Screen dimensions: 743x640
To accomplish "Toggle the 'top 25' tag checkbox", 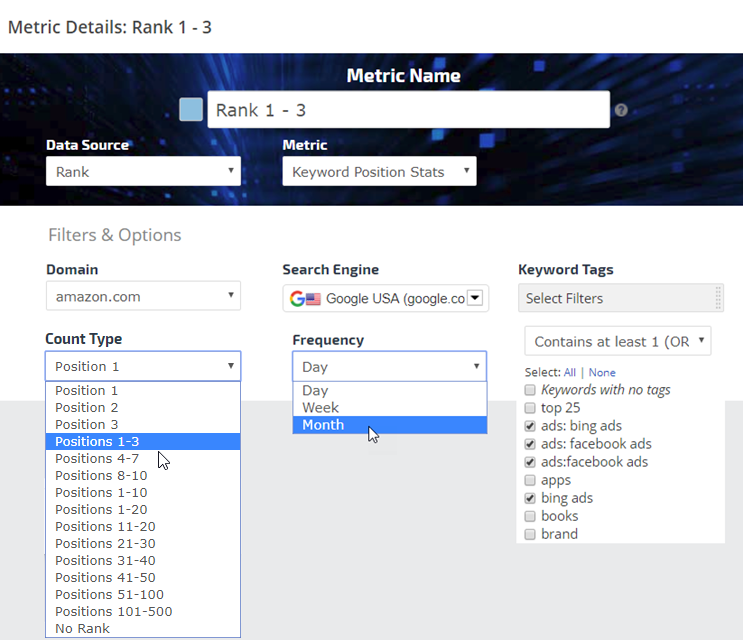I will click(530, 408).
